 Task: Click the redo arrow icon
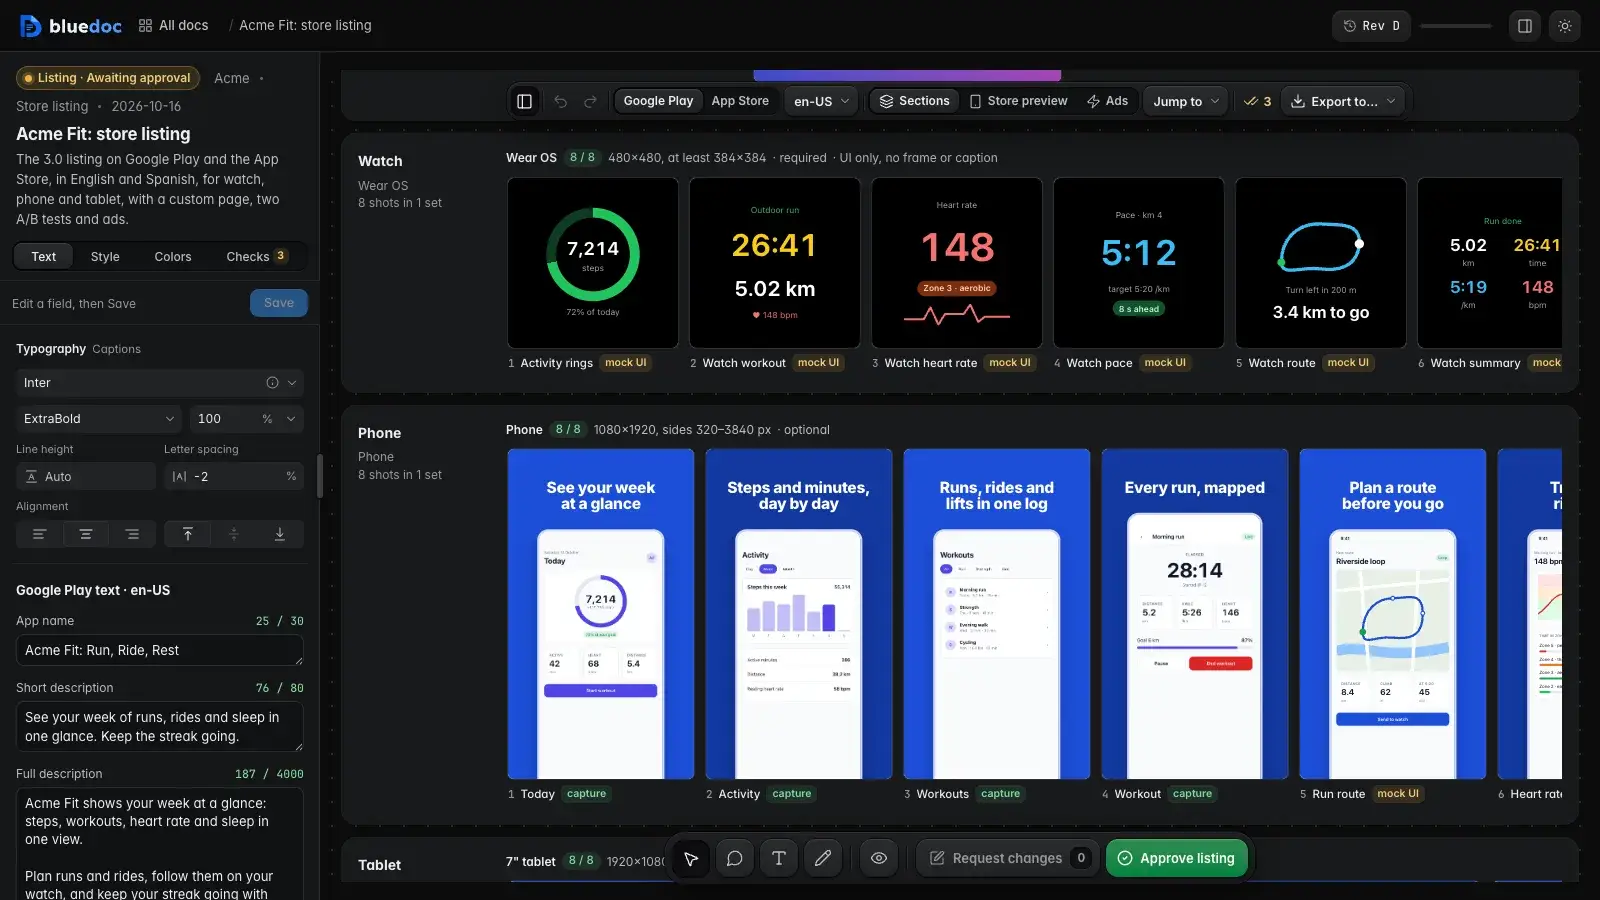point(591,101)
